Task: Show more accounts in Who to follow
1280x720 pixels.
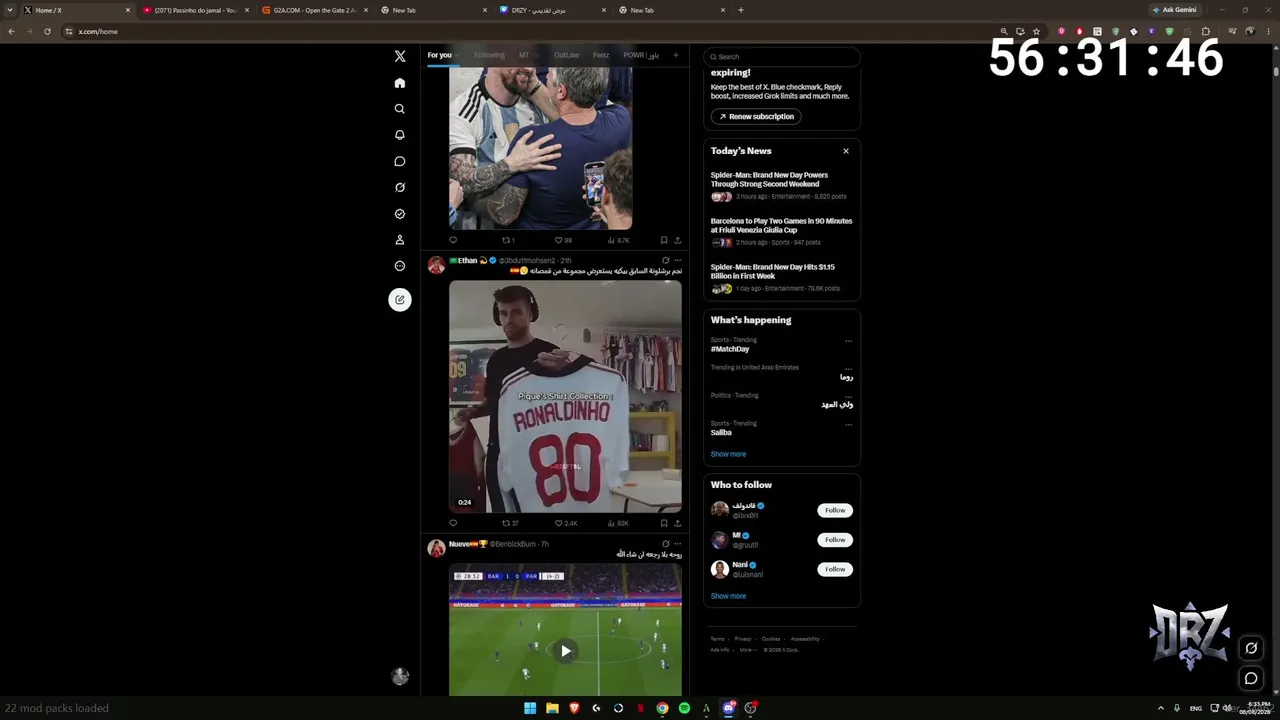Action: tap(728, 596)
